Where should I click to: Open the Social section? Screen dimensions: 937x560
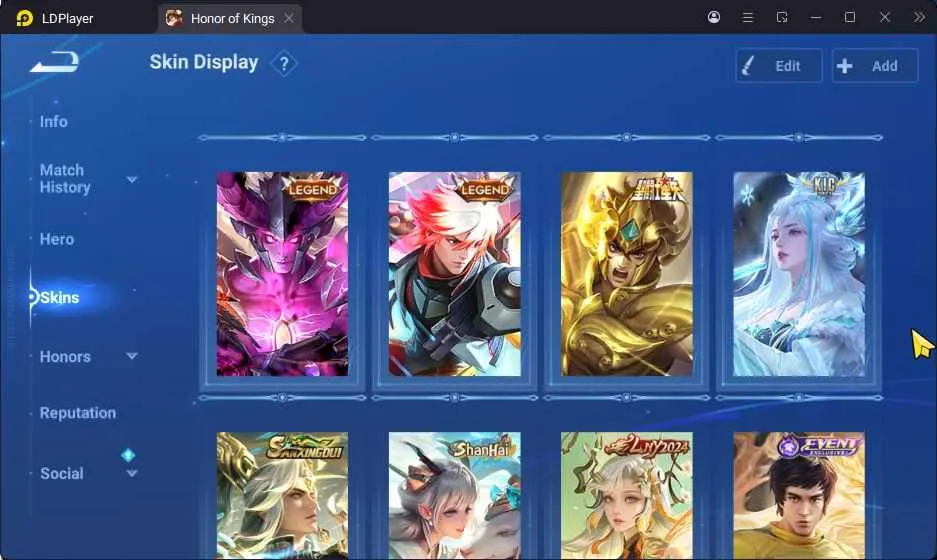tap(62, 473)
